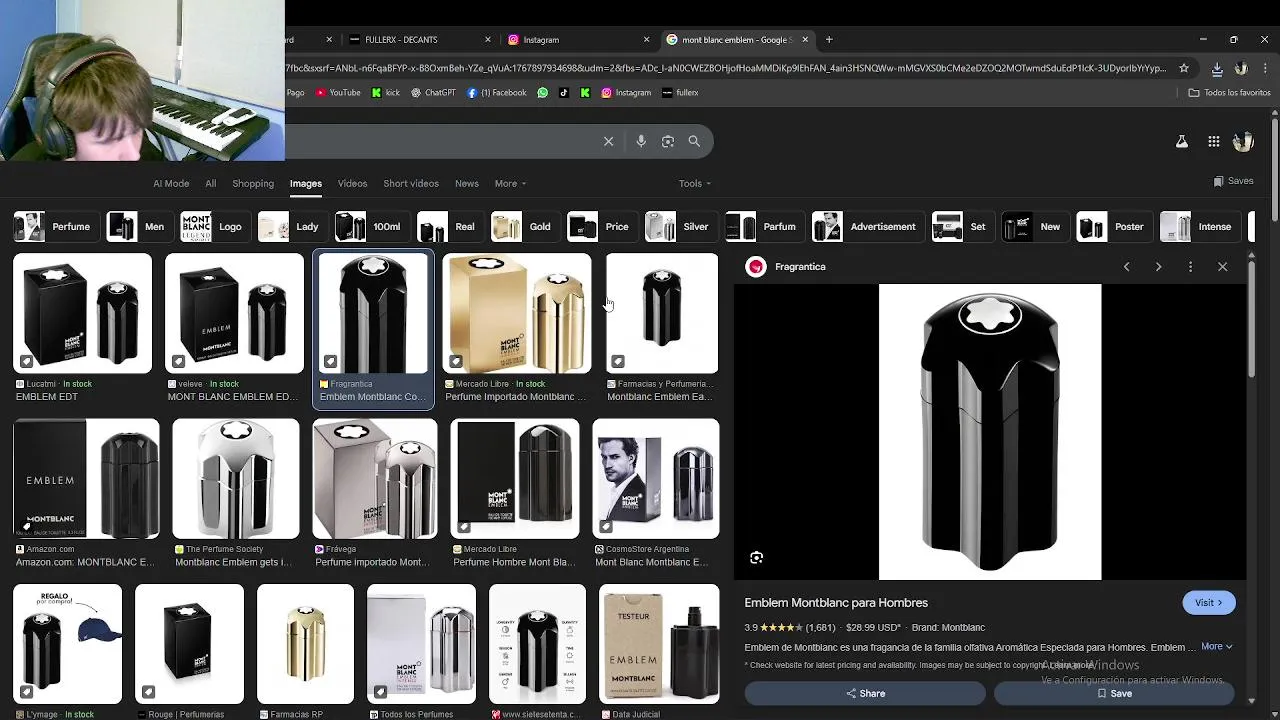Show next image in preview panel
1280x720 pixels.
point(1158,267)
